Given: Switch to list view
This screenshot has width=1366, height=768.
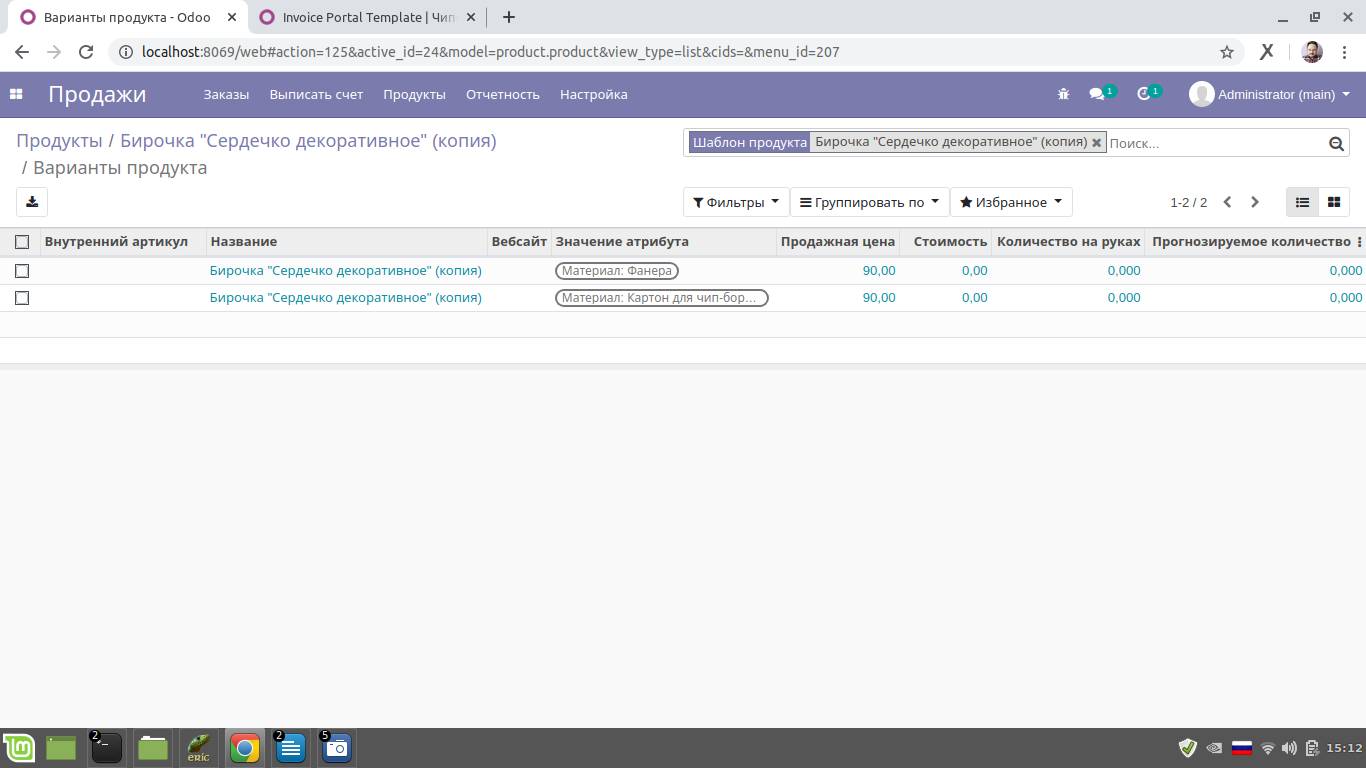Looking at the screenshot, I should [x=1302, y=202].
